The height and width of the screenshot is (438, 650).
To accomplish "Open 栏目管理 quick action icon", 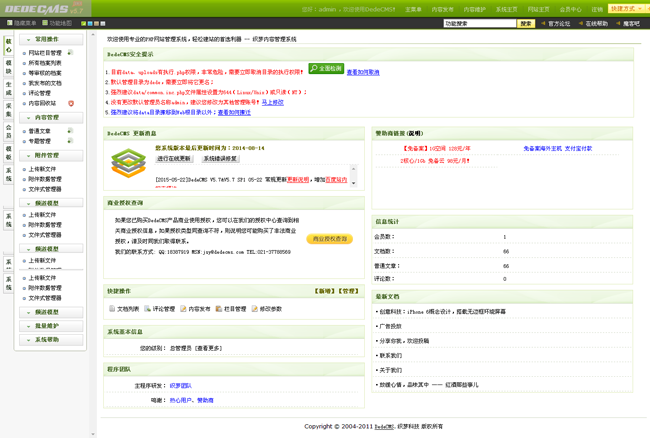I will pos(219,309).
